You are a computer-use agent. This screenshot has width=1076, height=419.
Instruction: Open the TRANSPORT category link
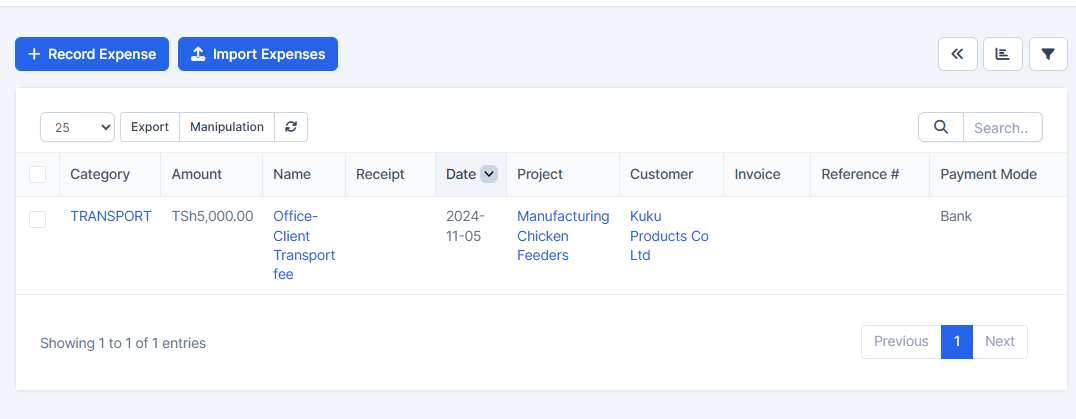(111, 216)
